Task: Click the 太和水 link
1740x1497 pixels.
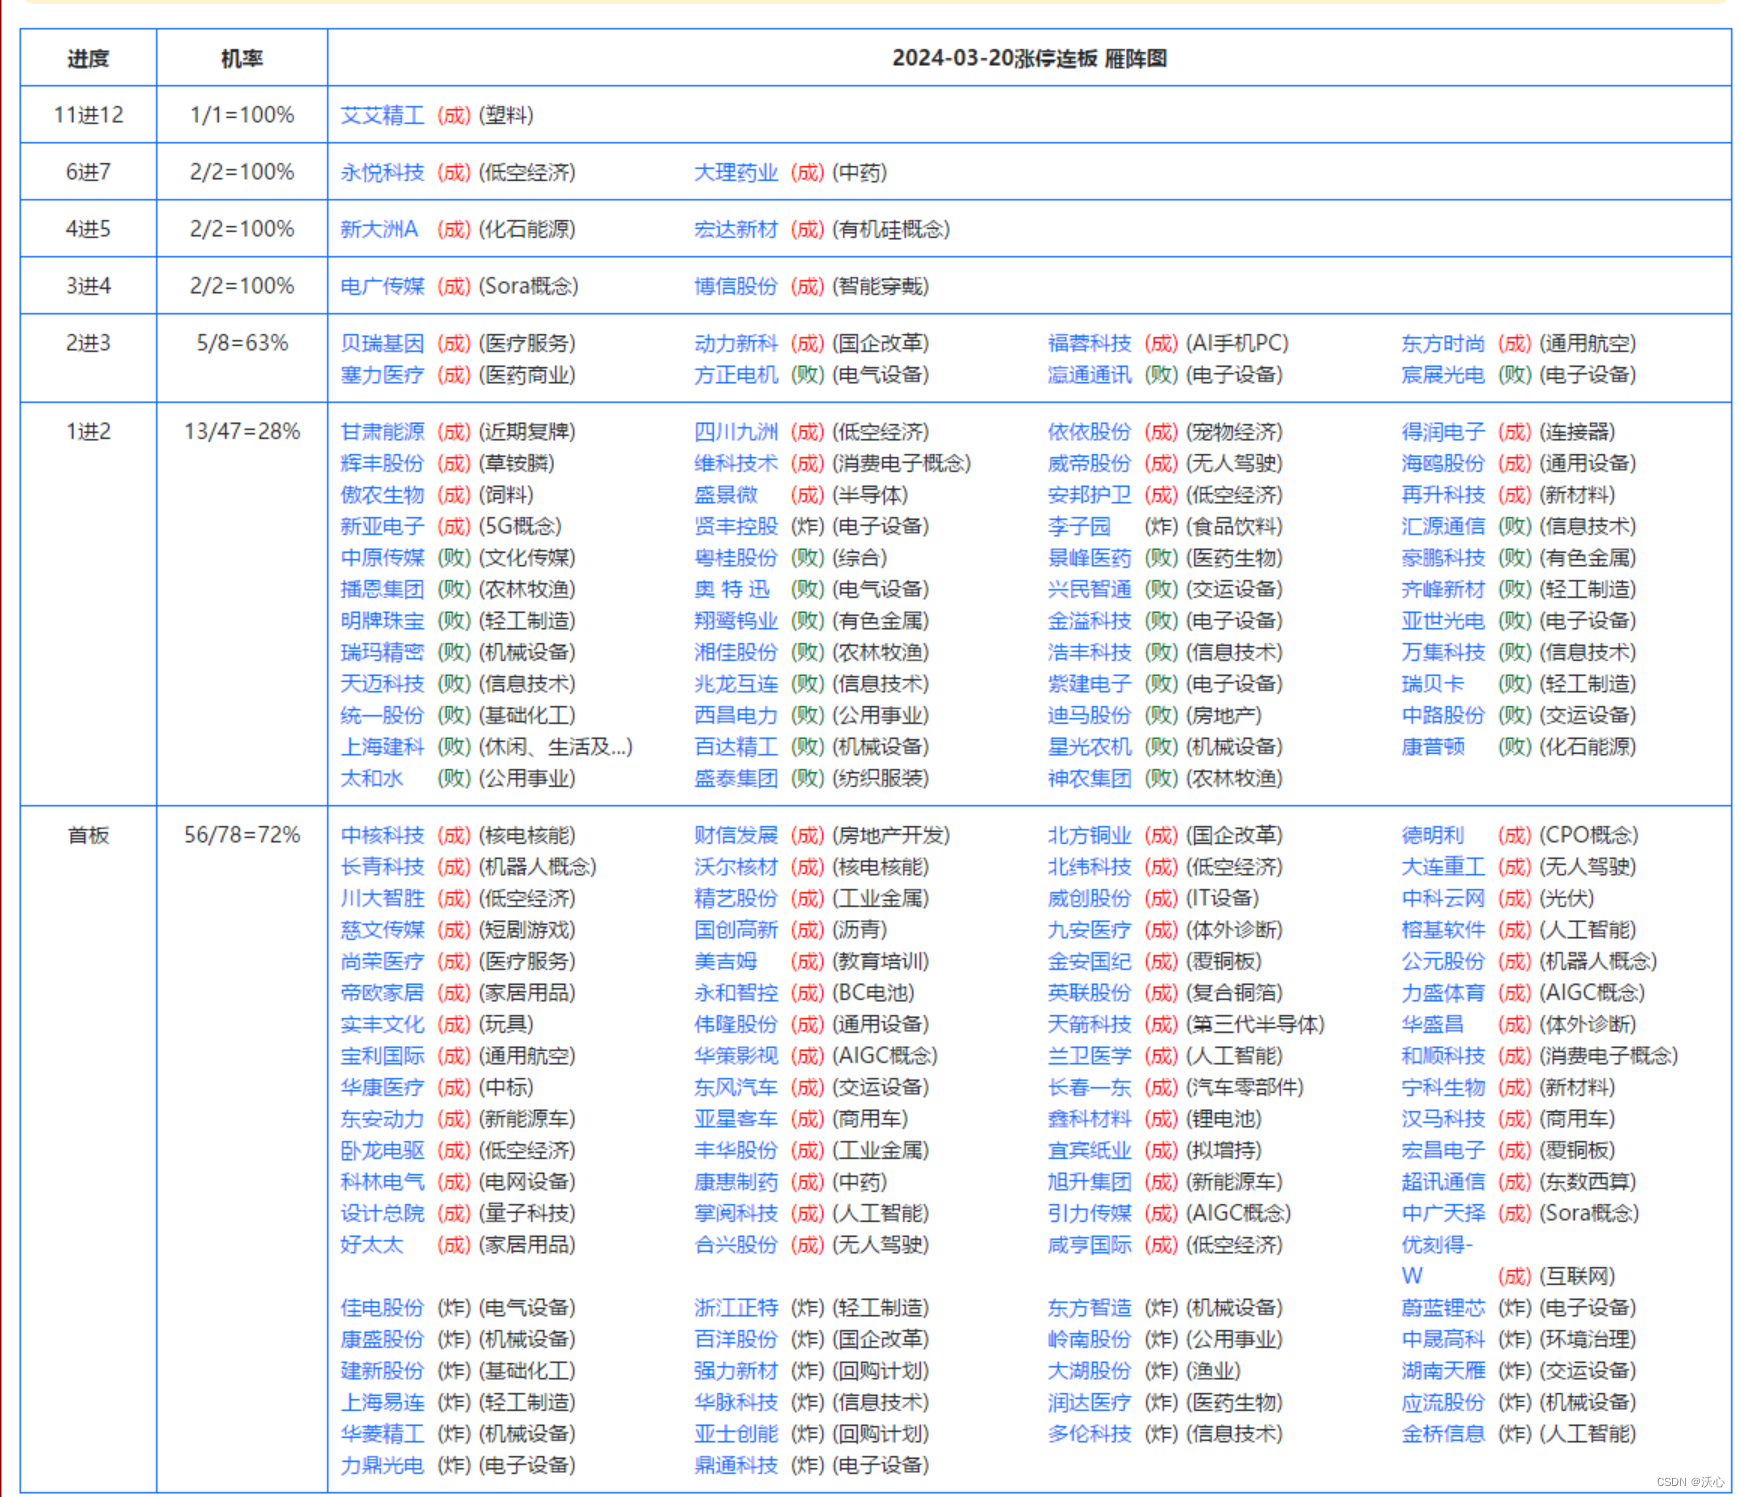Action: click(x=372, y=778)
